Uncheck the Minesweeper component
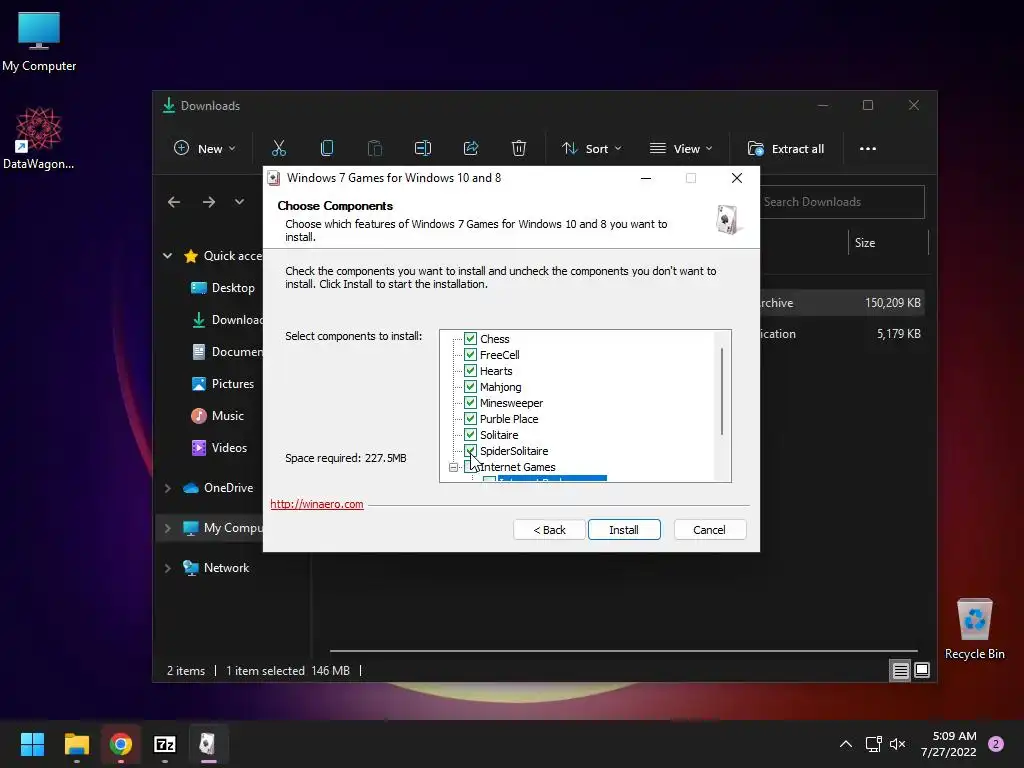 click(470, 402)
